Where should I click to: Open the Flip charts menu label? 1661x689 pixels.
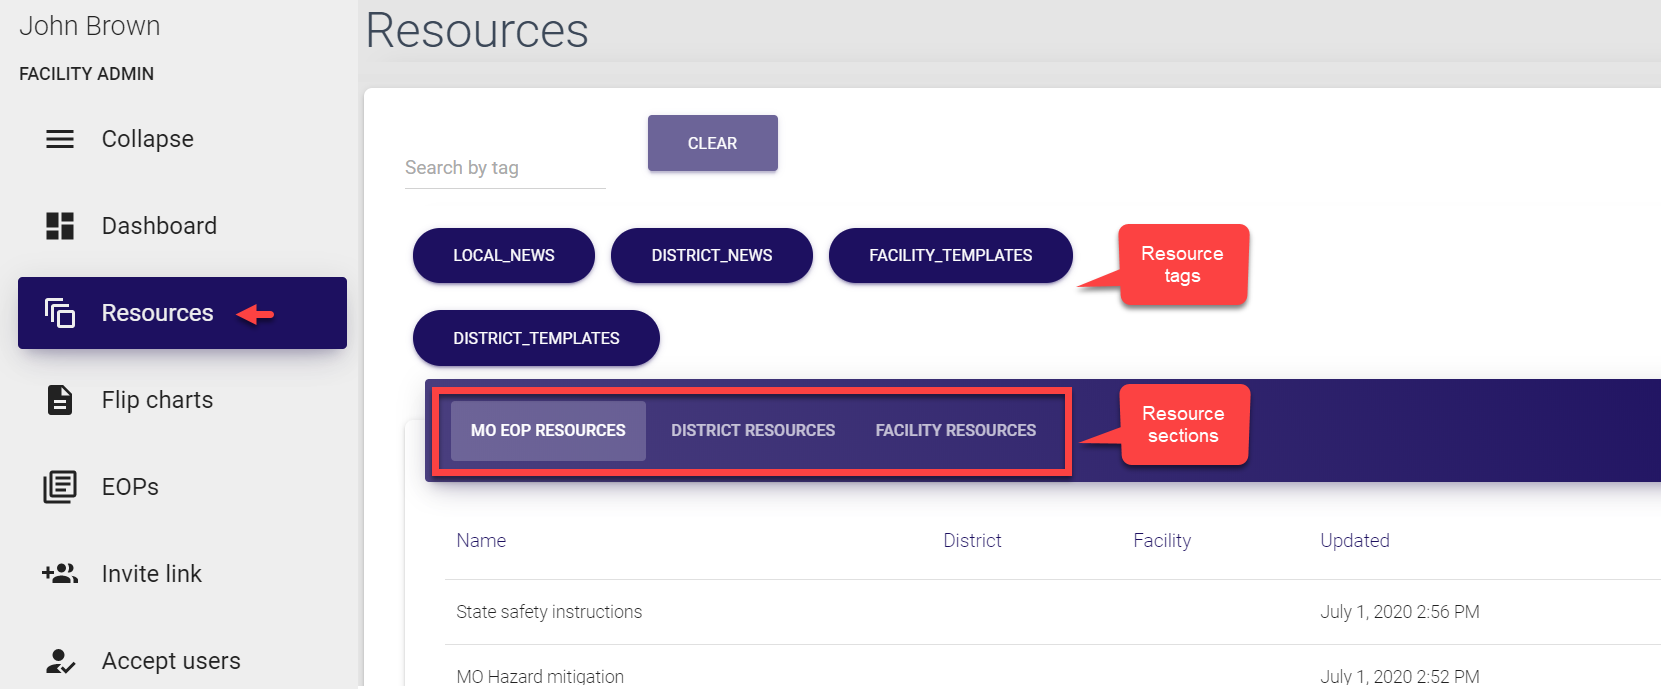coord(157,400)
